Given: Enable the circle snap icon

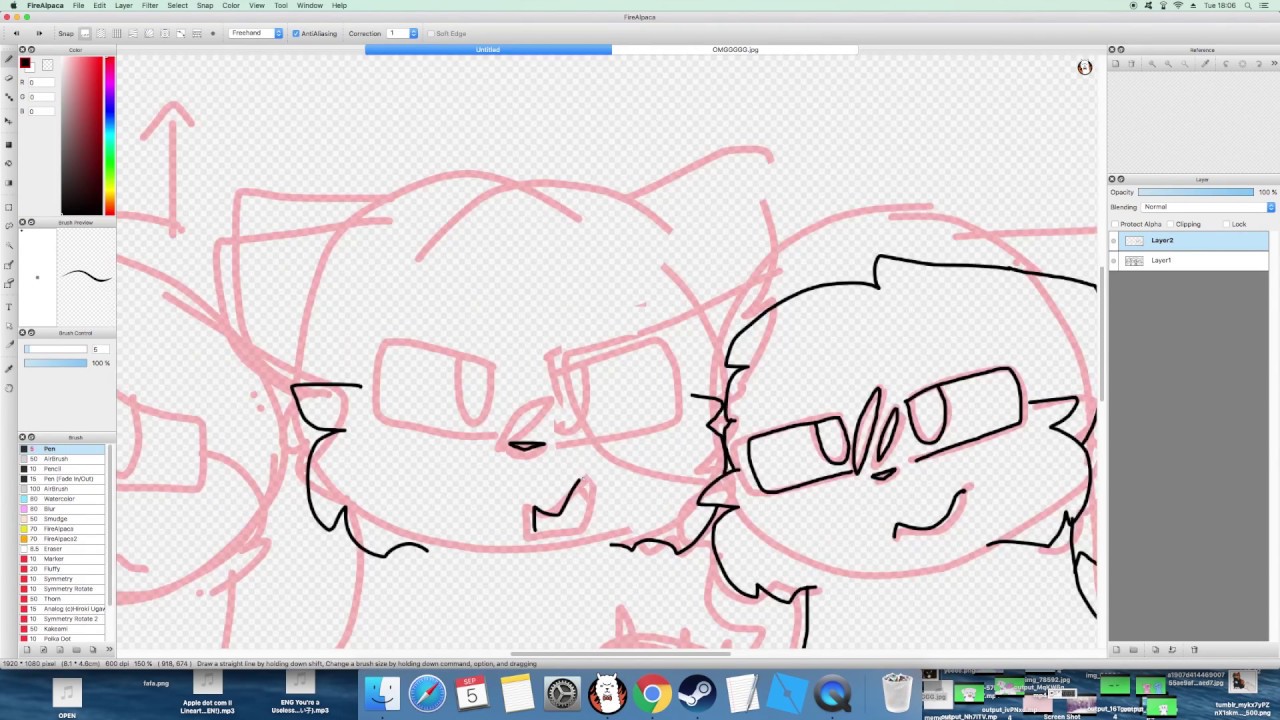Looking at the screenshot, I should coord(164,33).
